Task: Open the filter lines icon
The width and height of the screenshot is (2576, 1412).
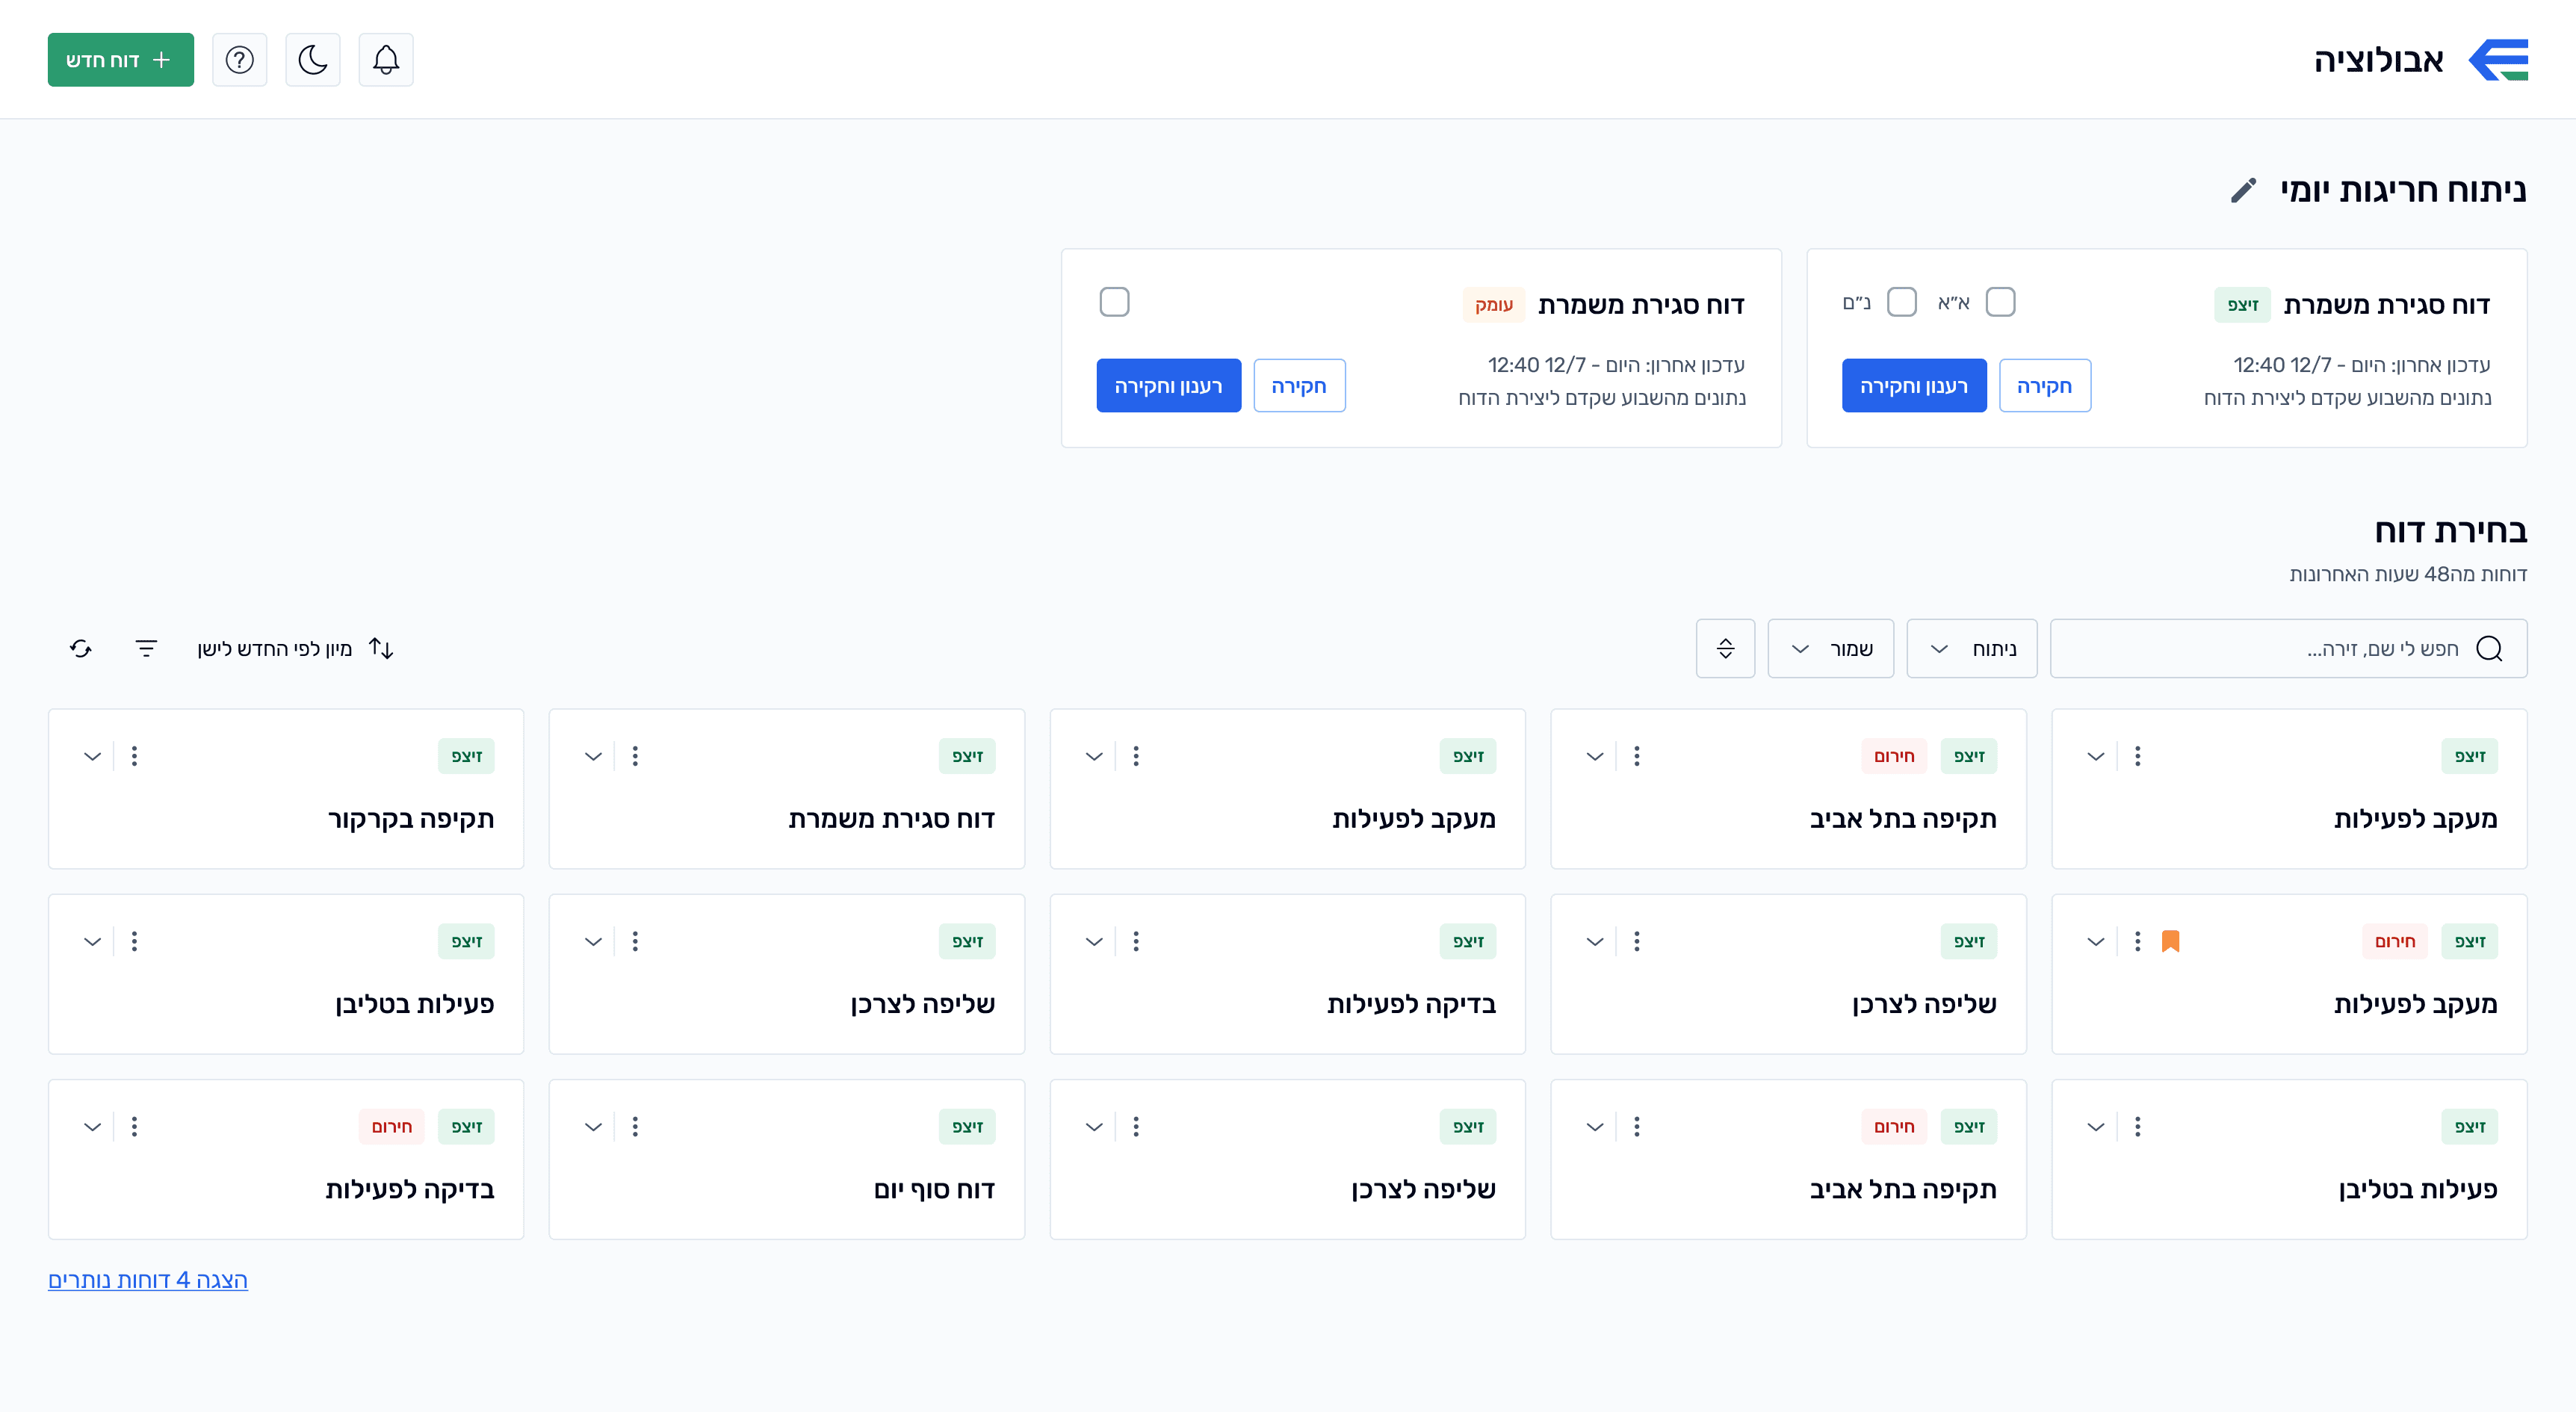Action: tap(146, 648)
